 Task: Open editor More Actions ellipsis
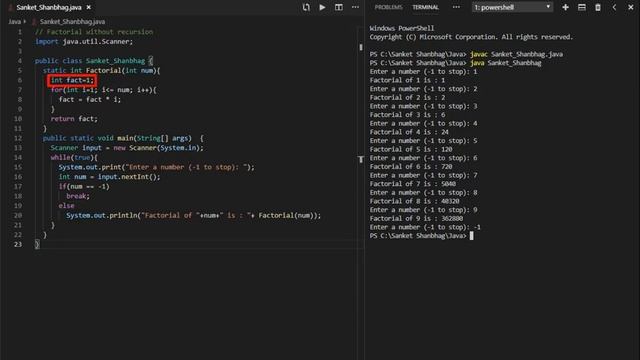[356, 7]
